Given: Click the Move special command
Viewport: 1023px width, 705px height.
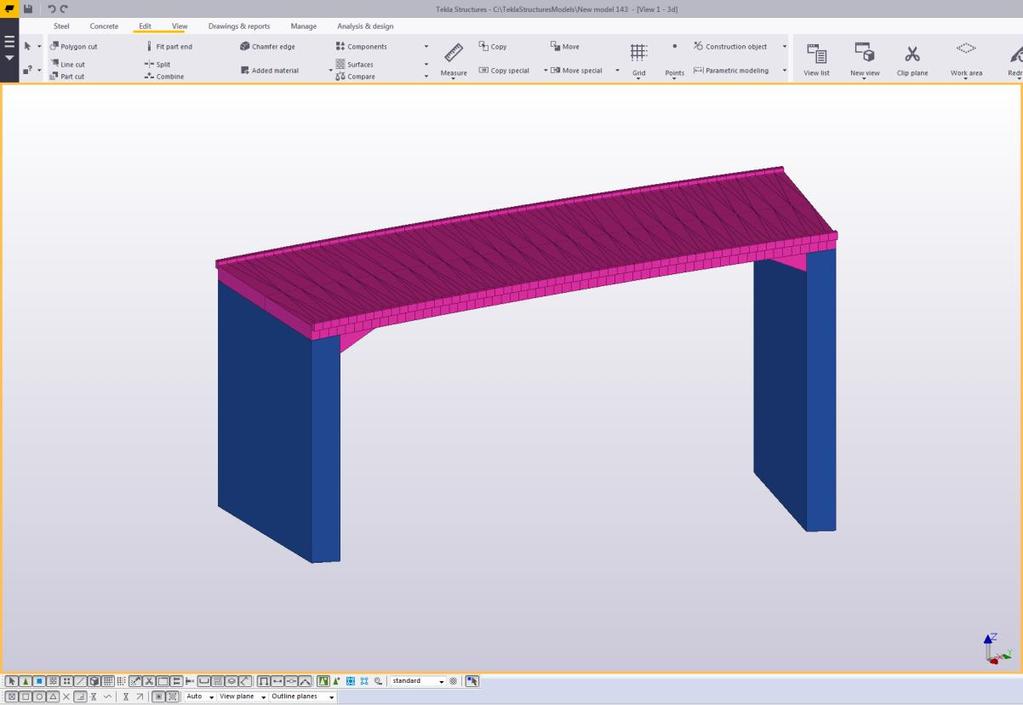Looking at the screenshot, I should 576,70.
